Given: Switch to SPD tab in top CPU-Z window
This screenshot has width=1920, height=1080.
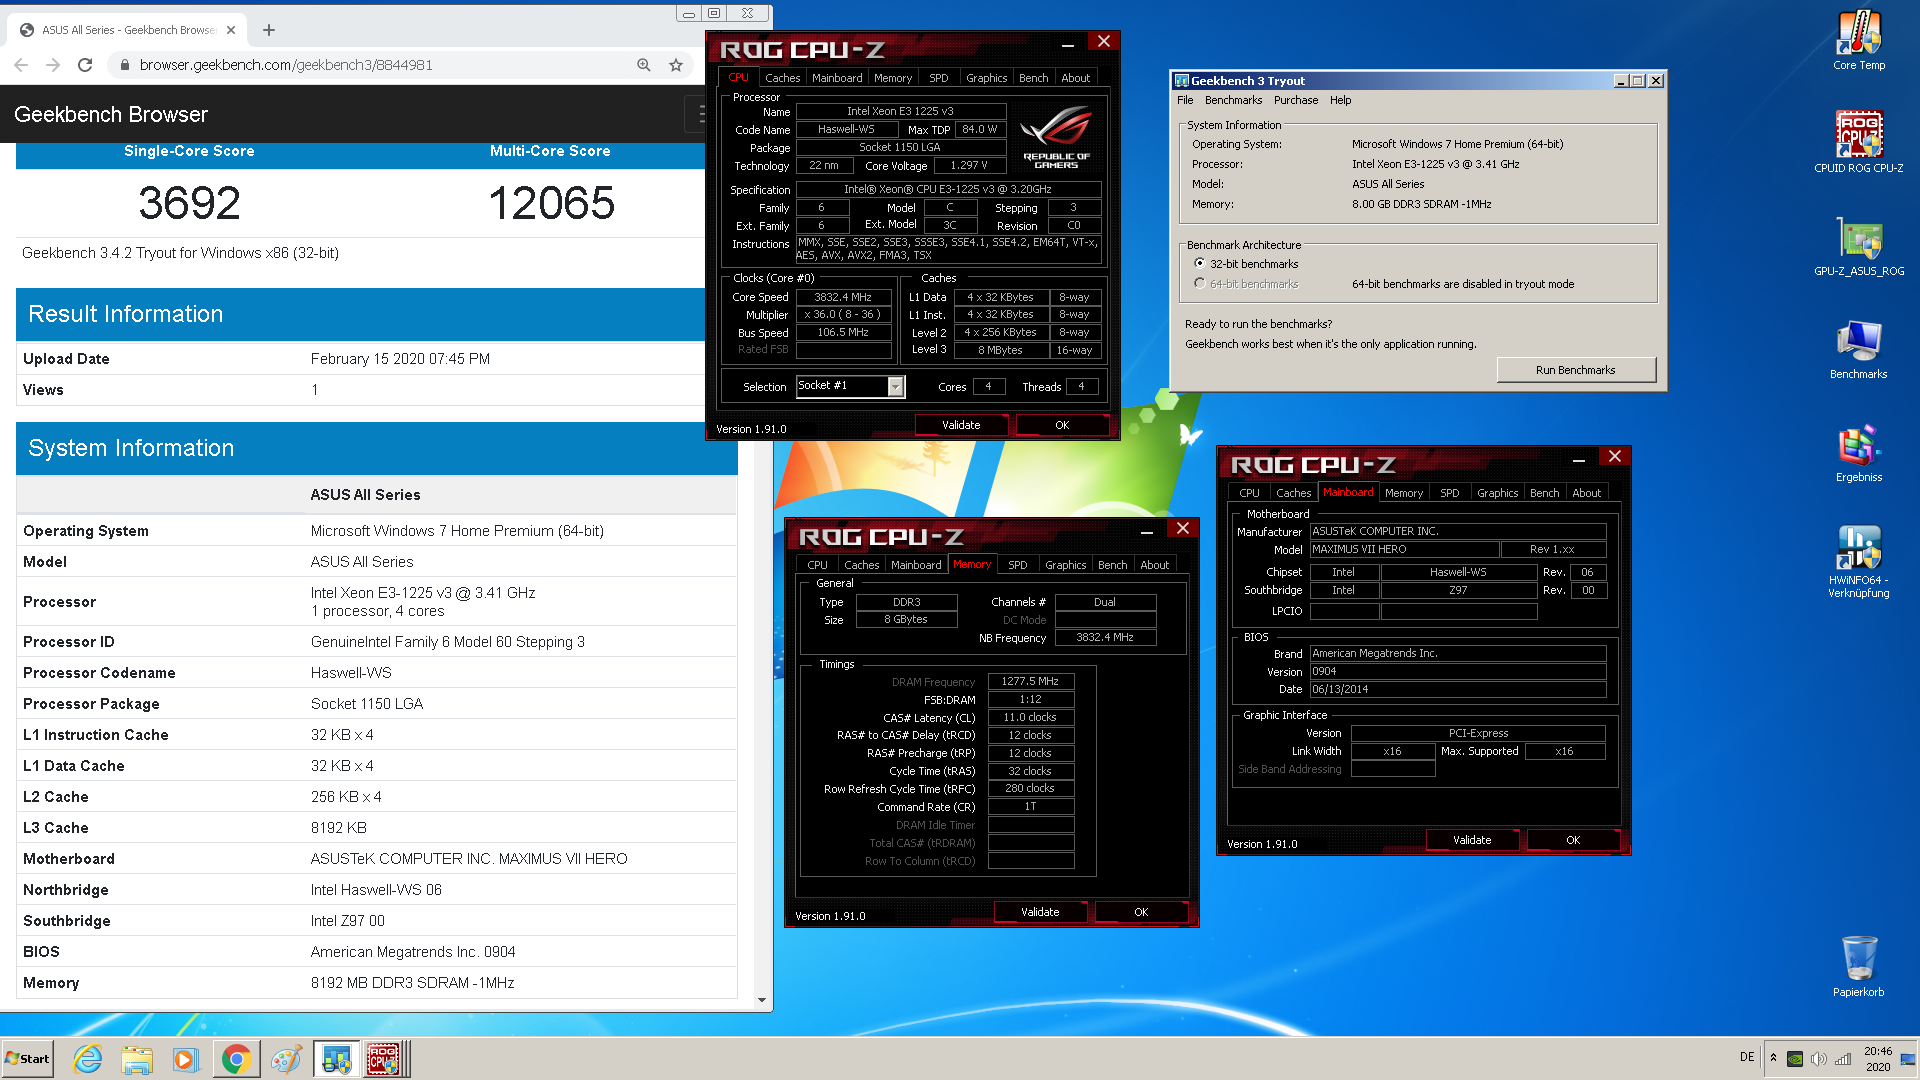Looking at the screenshot, I should point(938,78).
